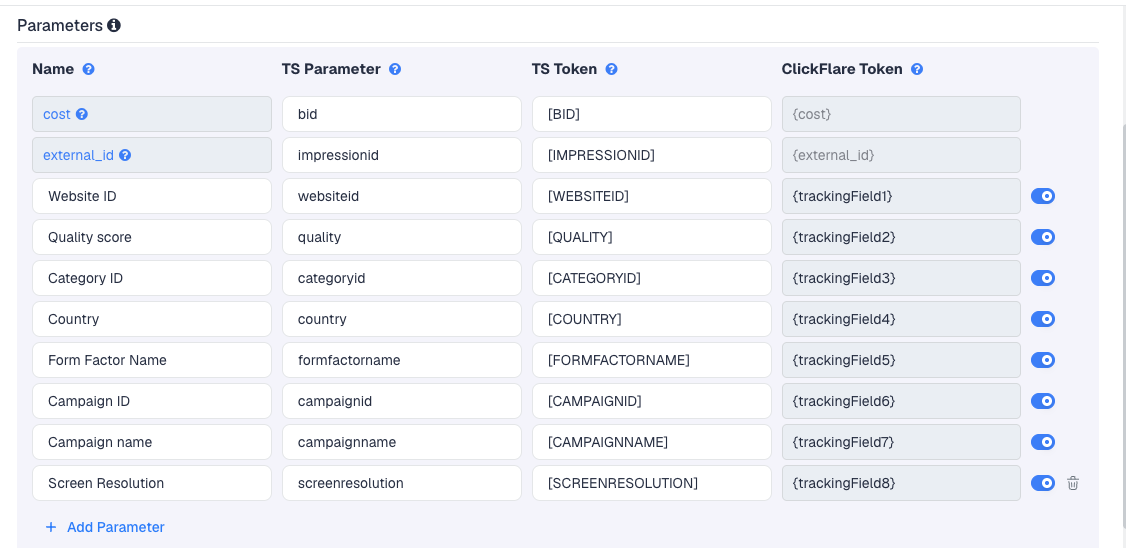1126x548 pixels.
Task: Click the help icon beside TS Parameter header
Action: [395, 69]
